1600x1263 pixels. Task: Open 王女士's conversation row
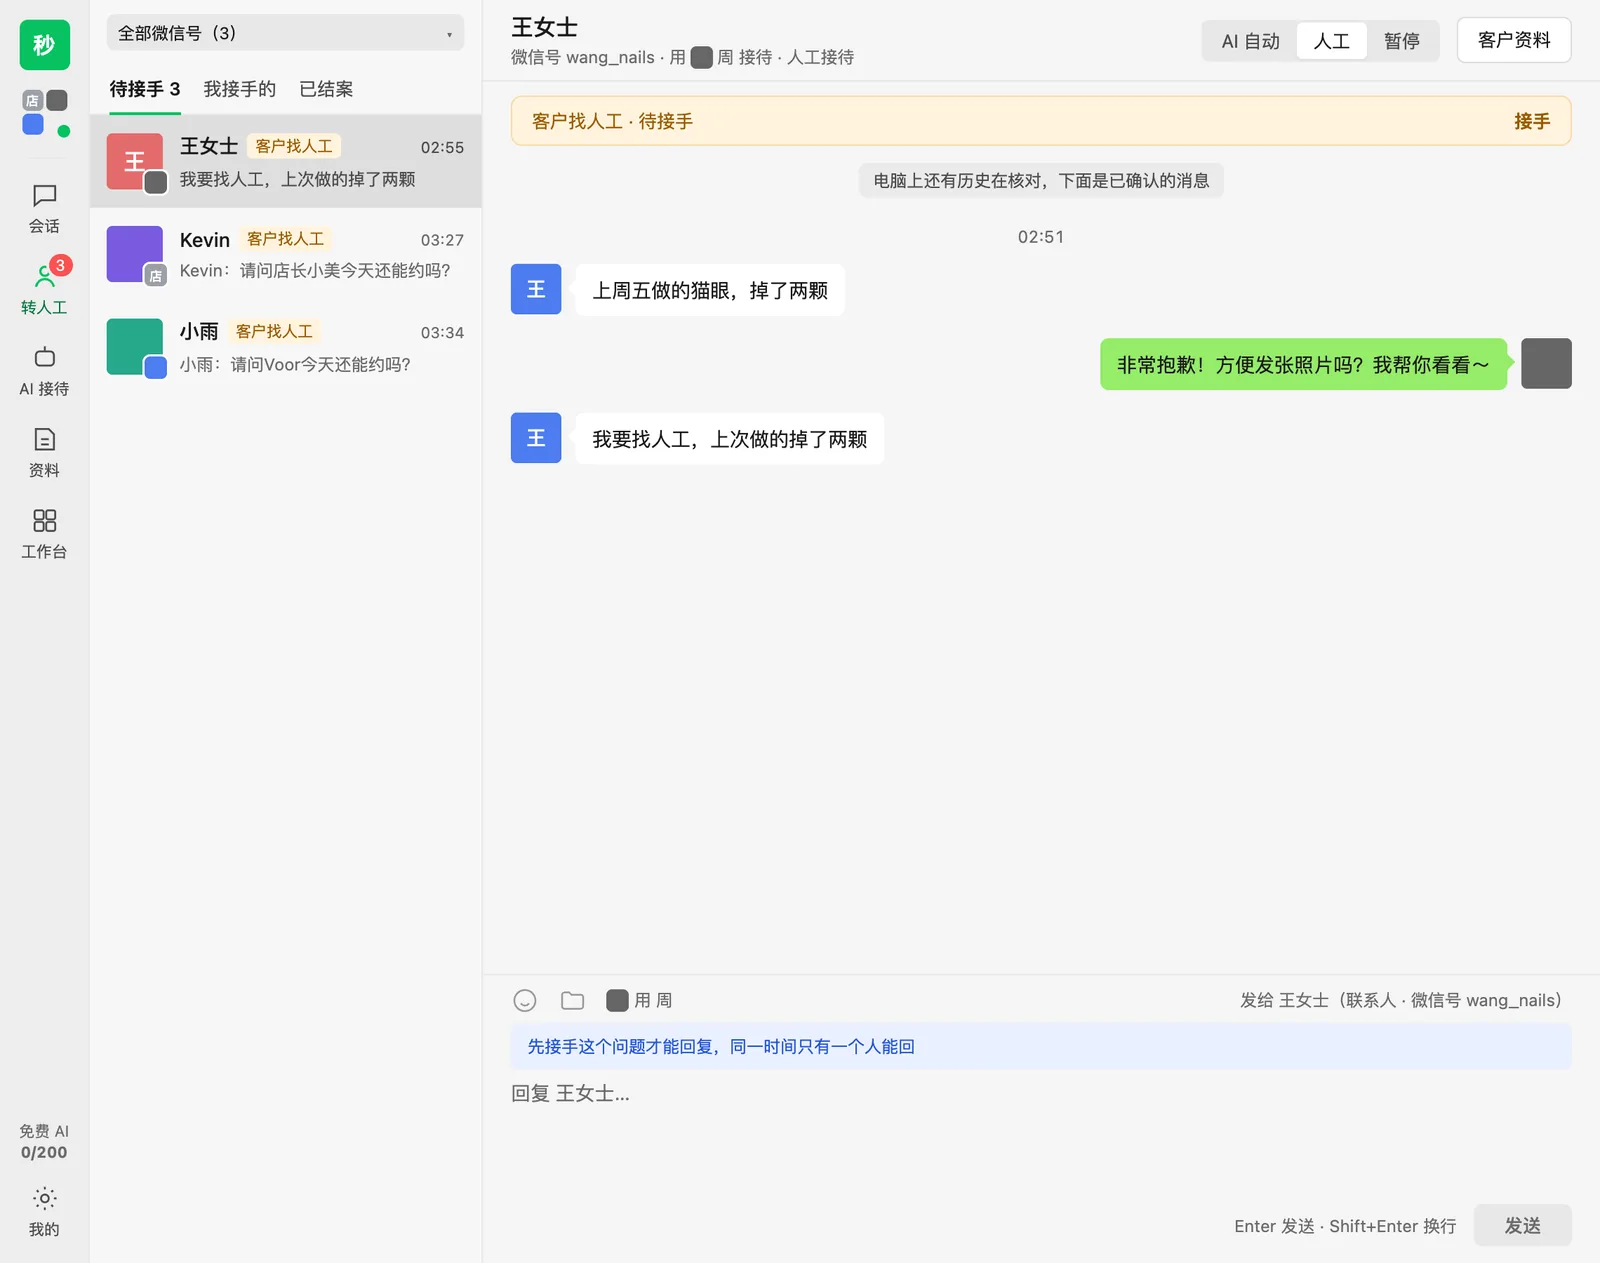click(x=286, y=162)
